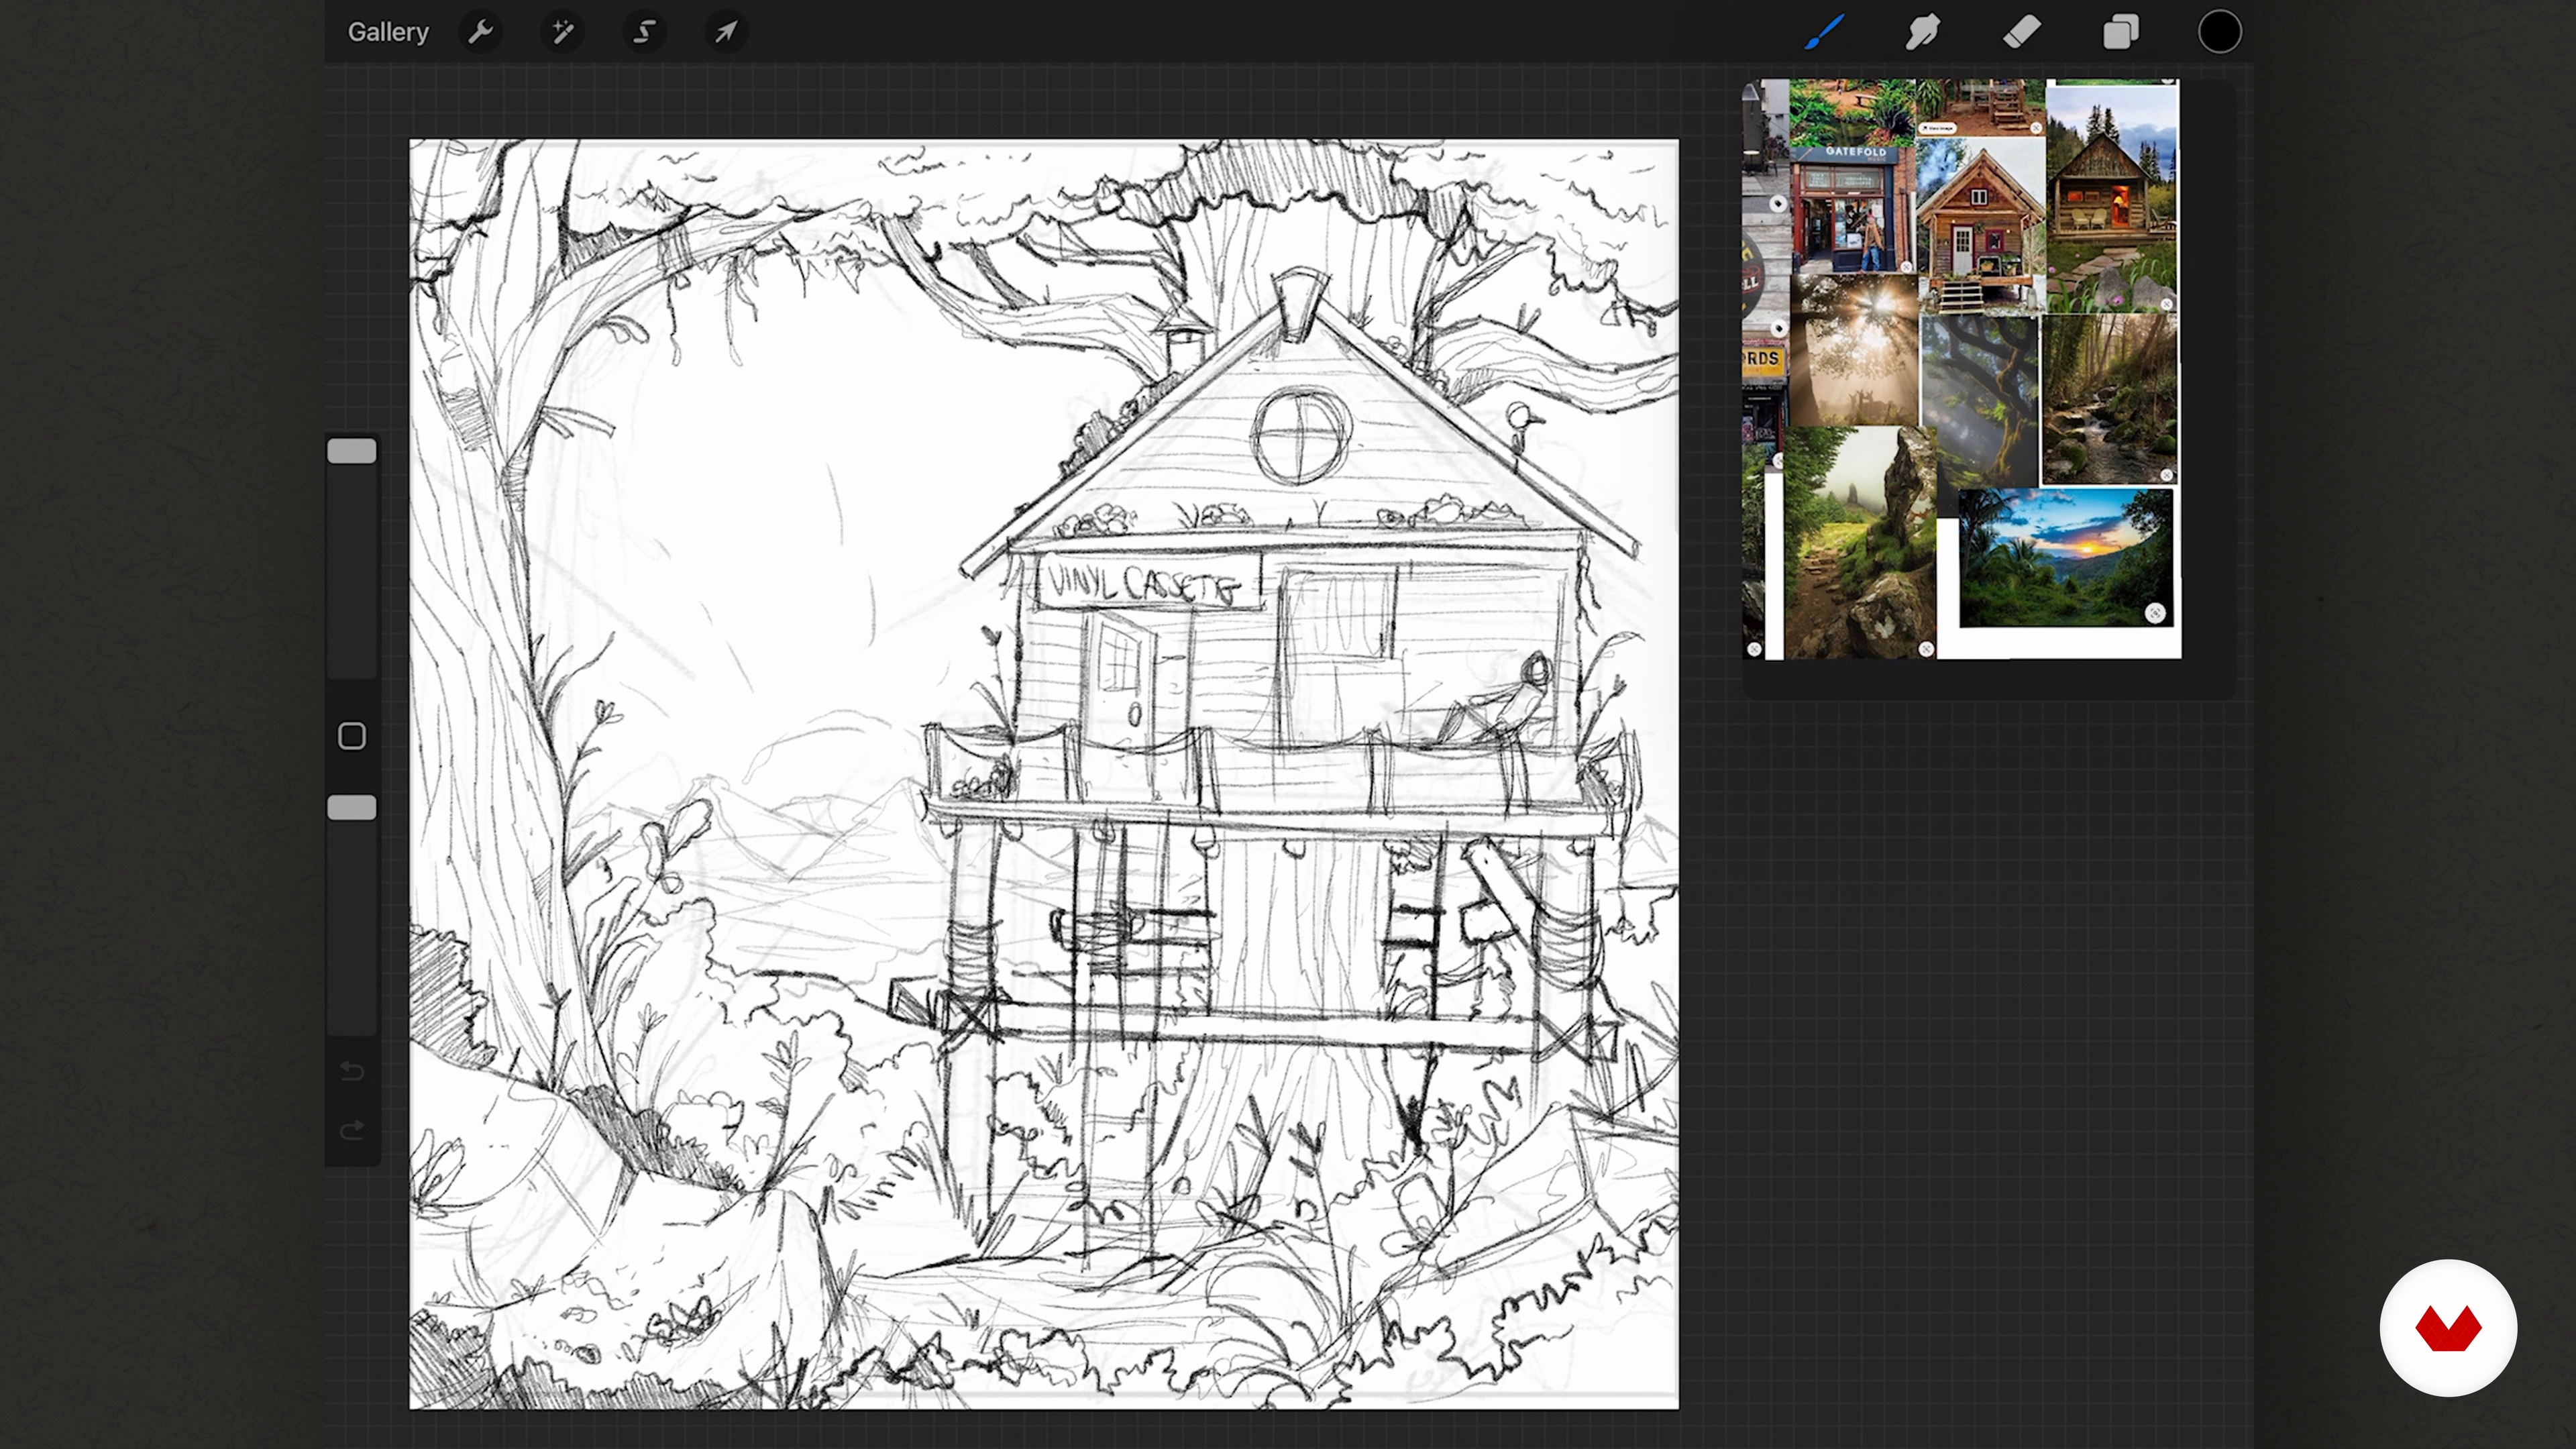Click the brush size slider handle
The image size is (2576, 1449).
point(352,451)
